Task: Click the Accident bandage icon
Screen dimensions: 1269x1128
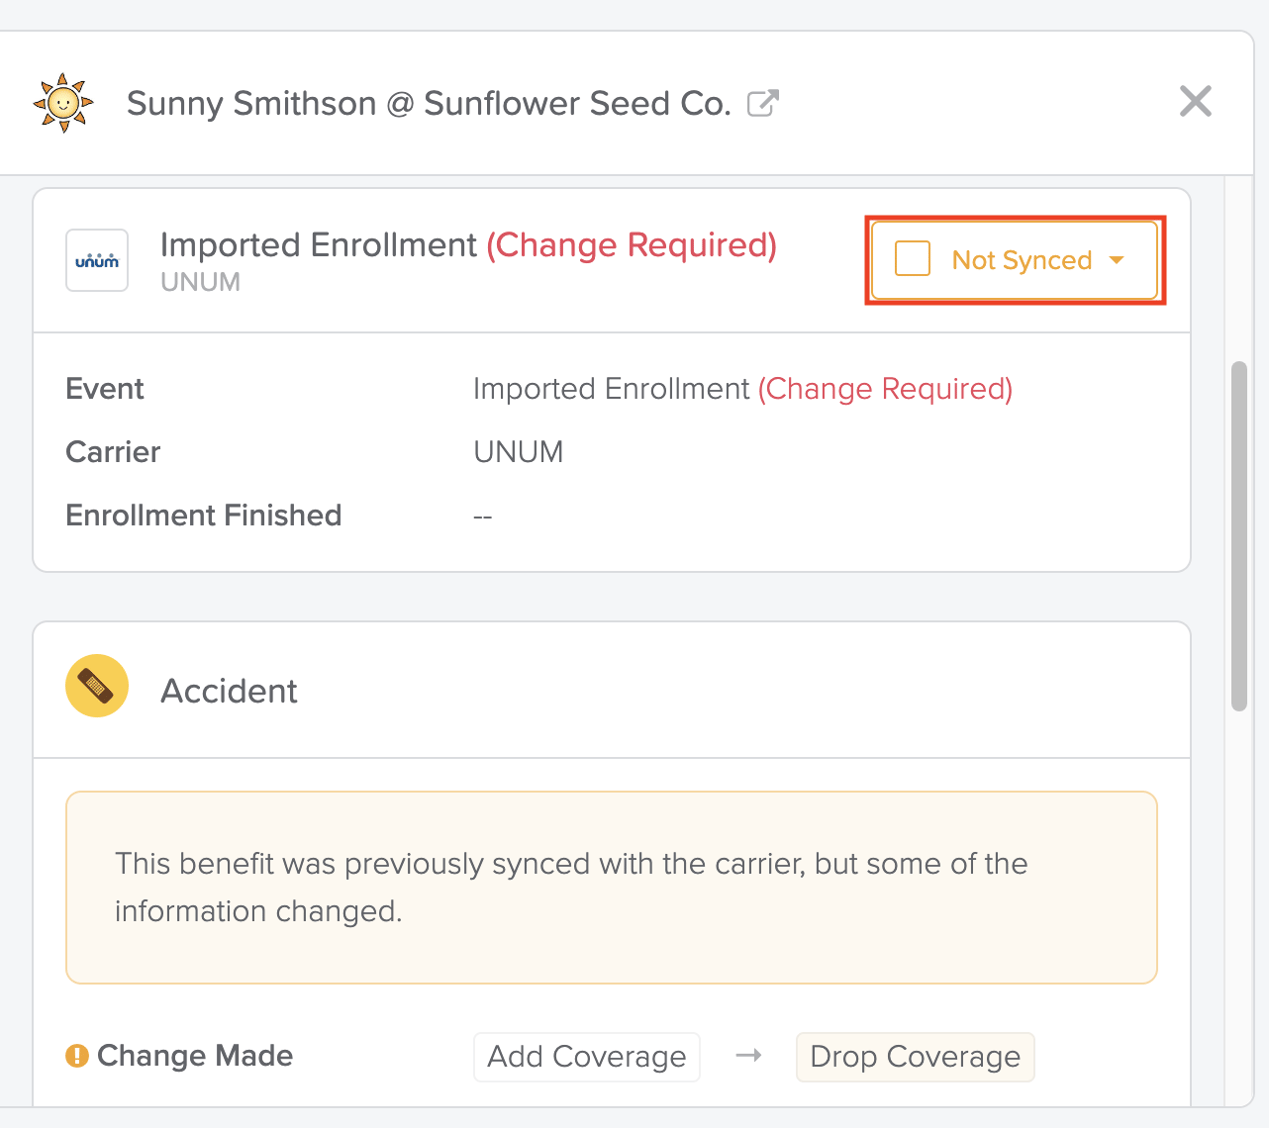Action: pos(97,686)
